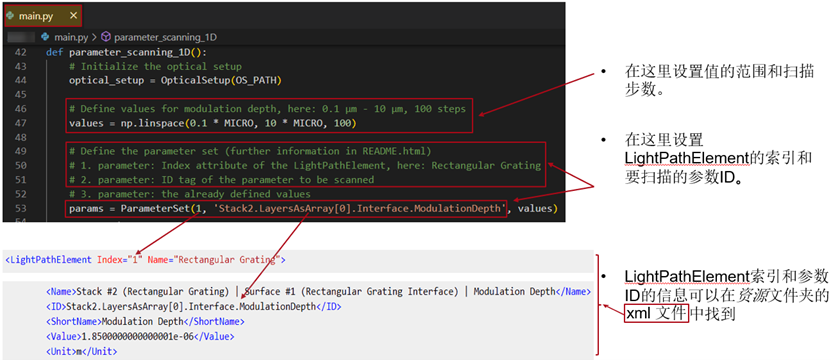831x360 pixels.
Task: Click the boxed xml 文件 text
Action: [656, 314]
